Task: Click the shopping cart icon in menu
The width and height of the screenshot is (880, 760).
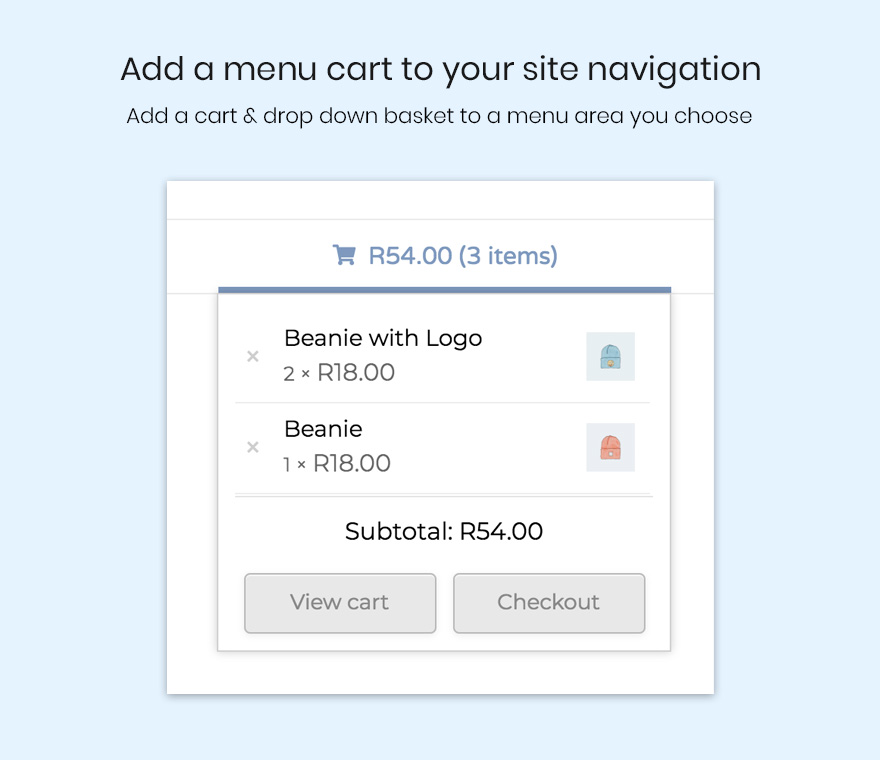Action: click(x=344, y=256)
